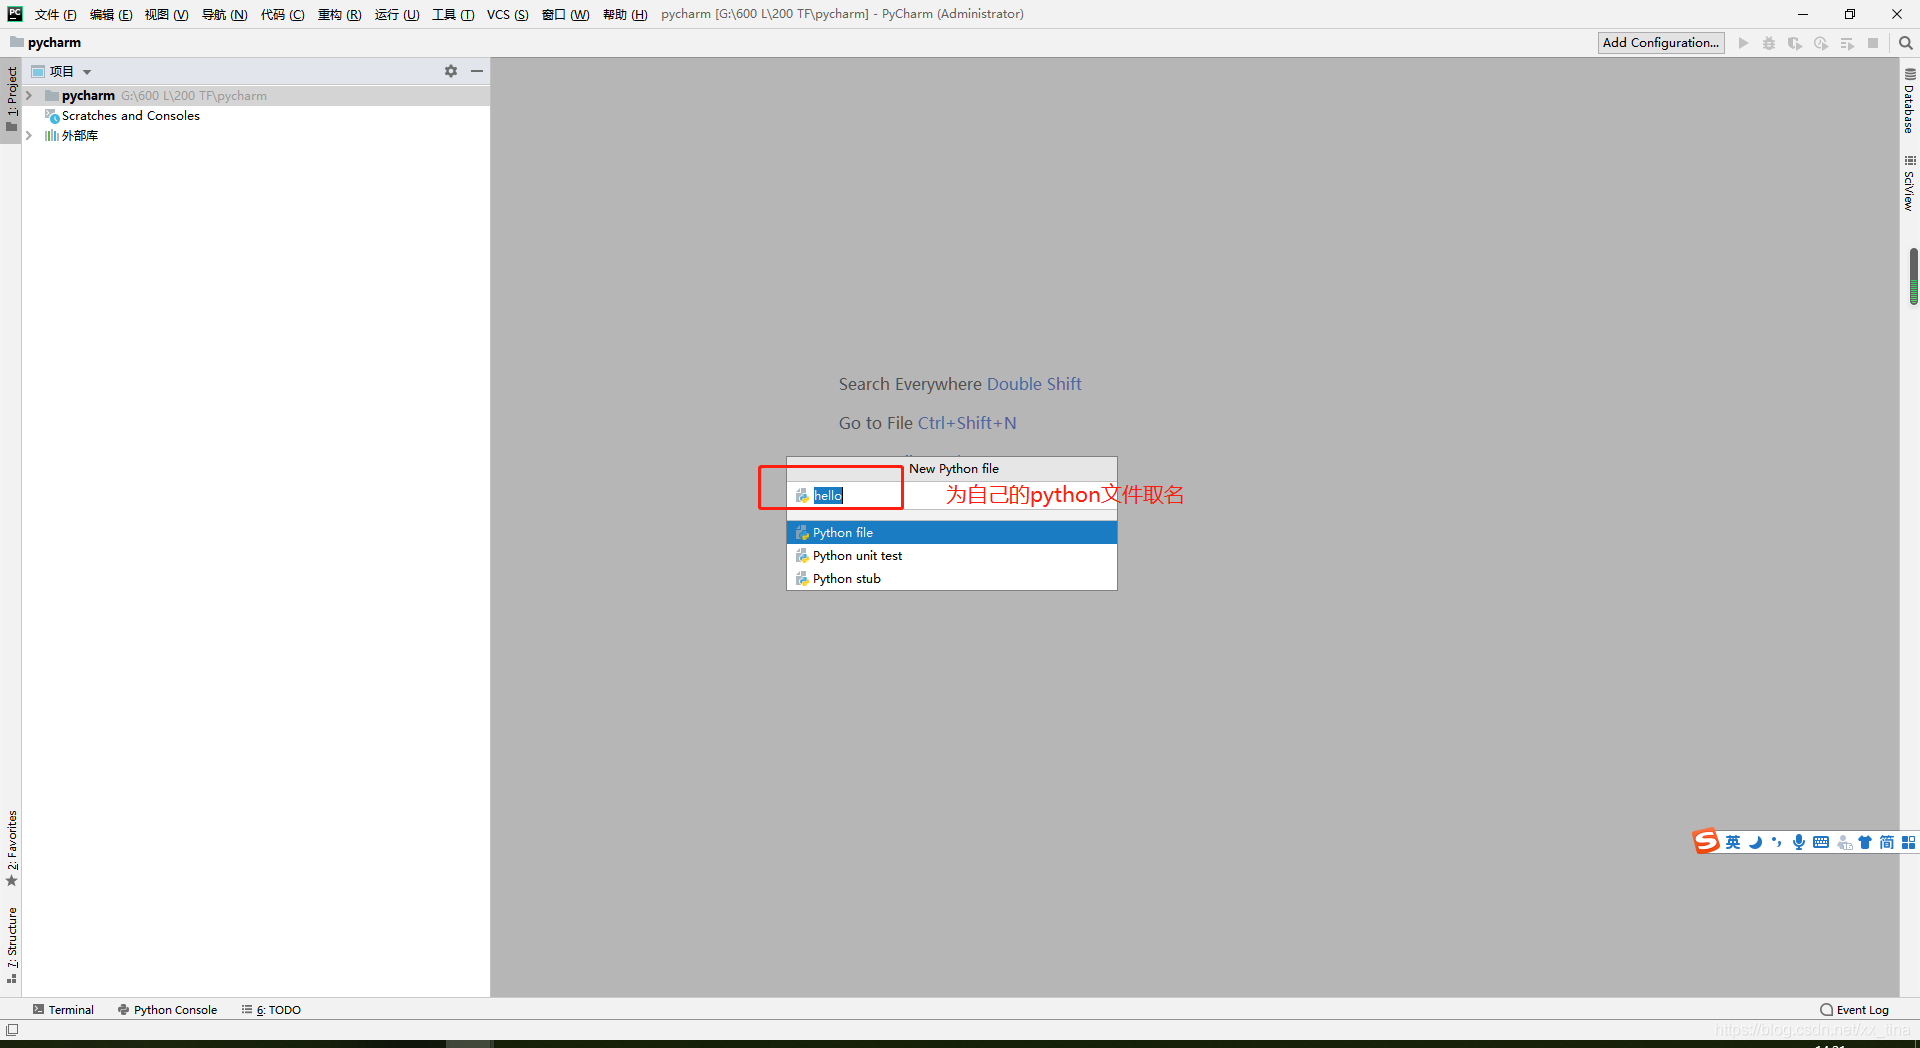Open the 运行 (U) menu
Screen dimensions: 1920x1048
coord(397,14)
